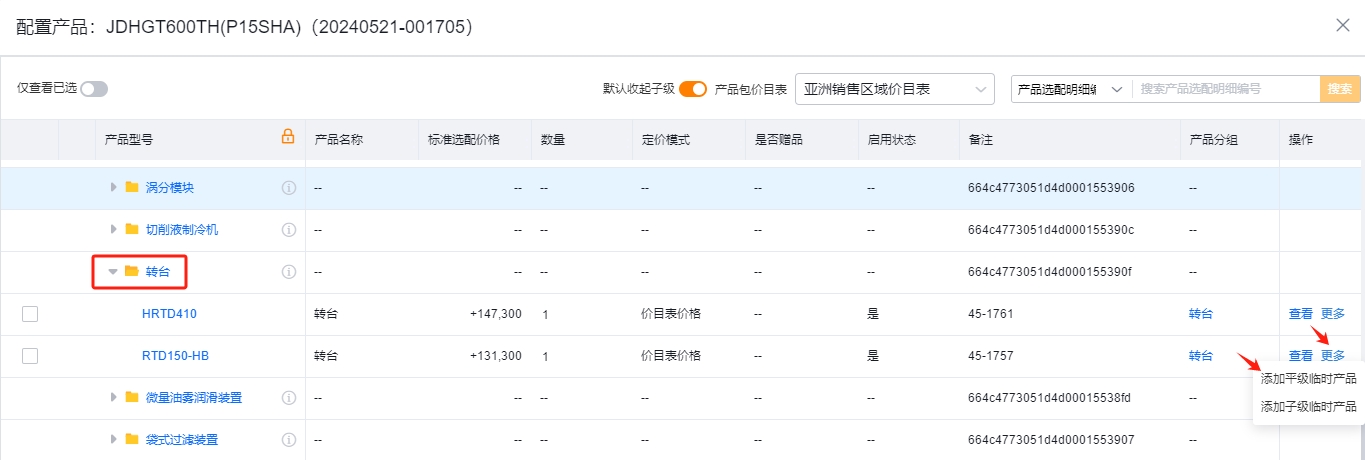The height and width of the screenshot is (460, 1365).
Task: Expand the 切削液制冷机 tree node
Action: pos(114,230)
